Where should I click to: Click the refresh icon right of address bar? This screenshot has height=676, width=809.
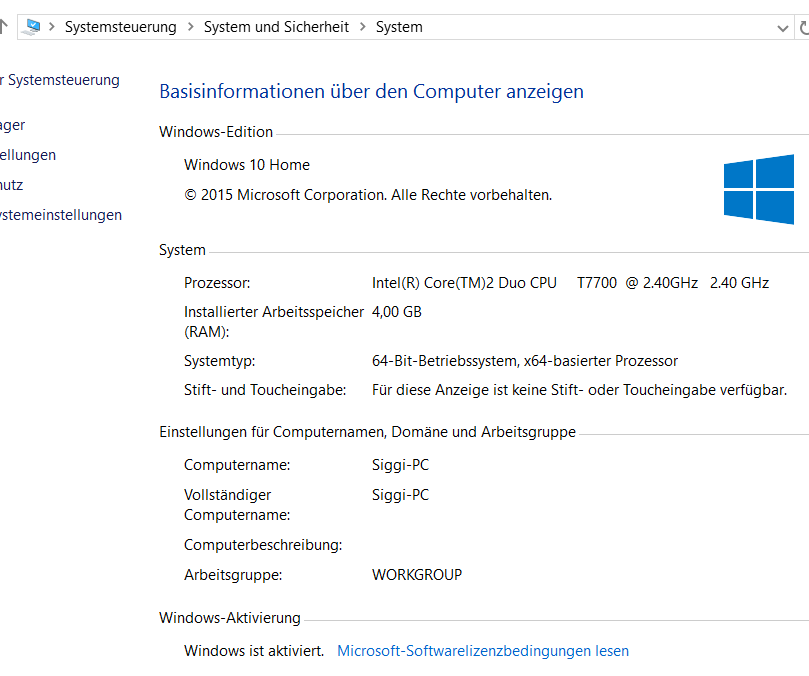point(803,27)
